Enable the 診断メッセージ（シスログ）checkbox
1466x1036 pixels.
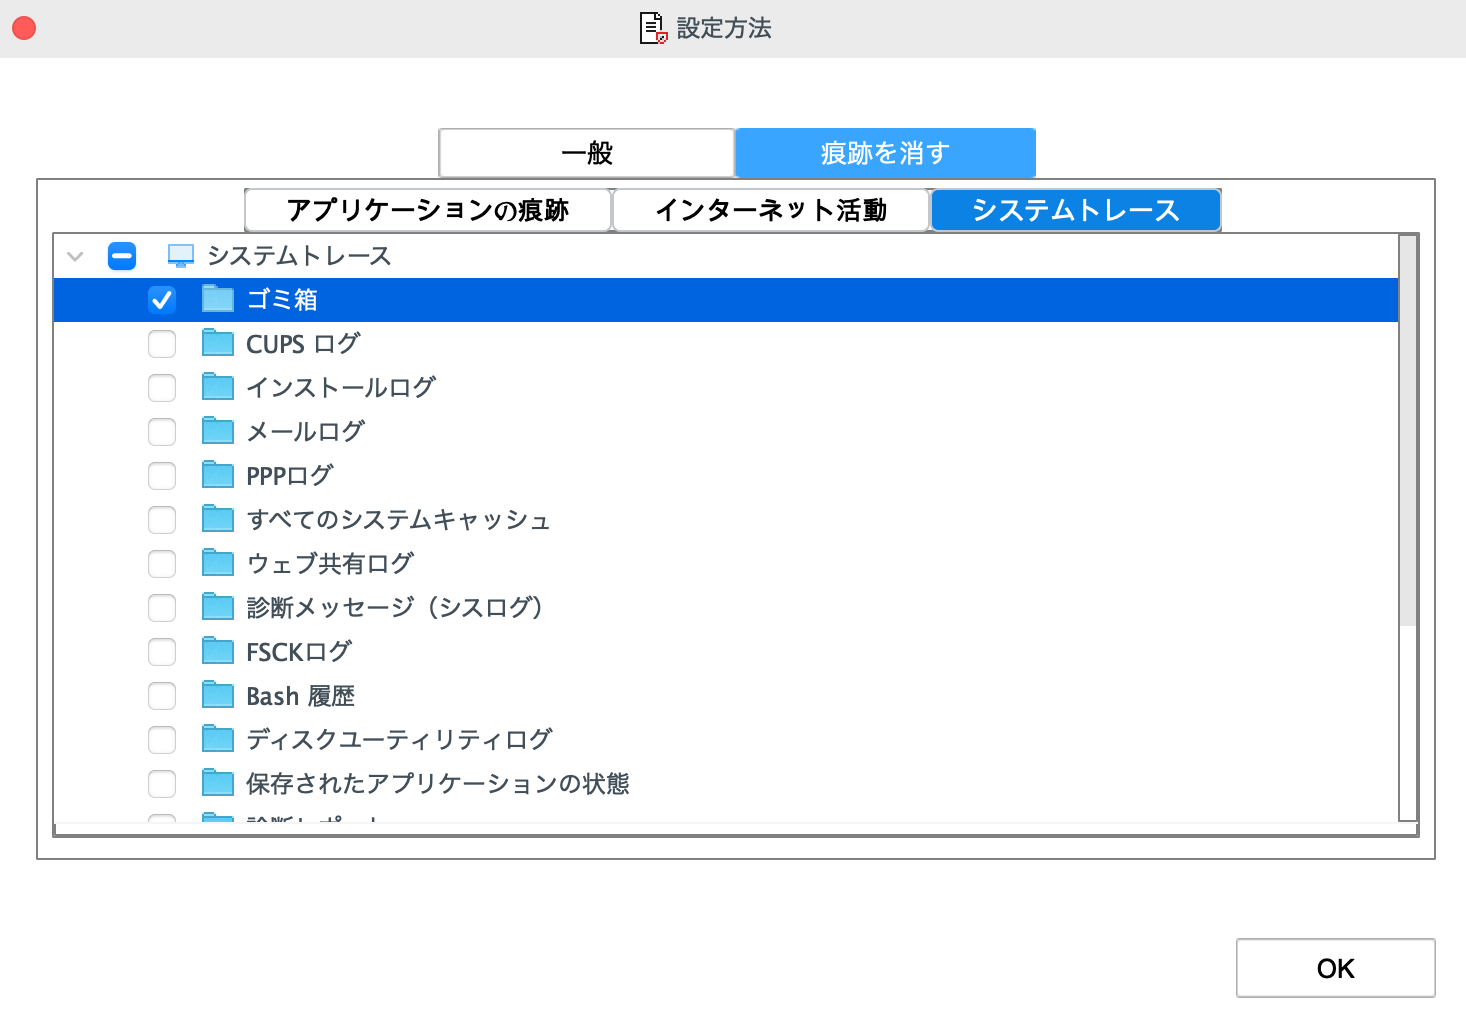tap(162, 607)
